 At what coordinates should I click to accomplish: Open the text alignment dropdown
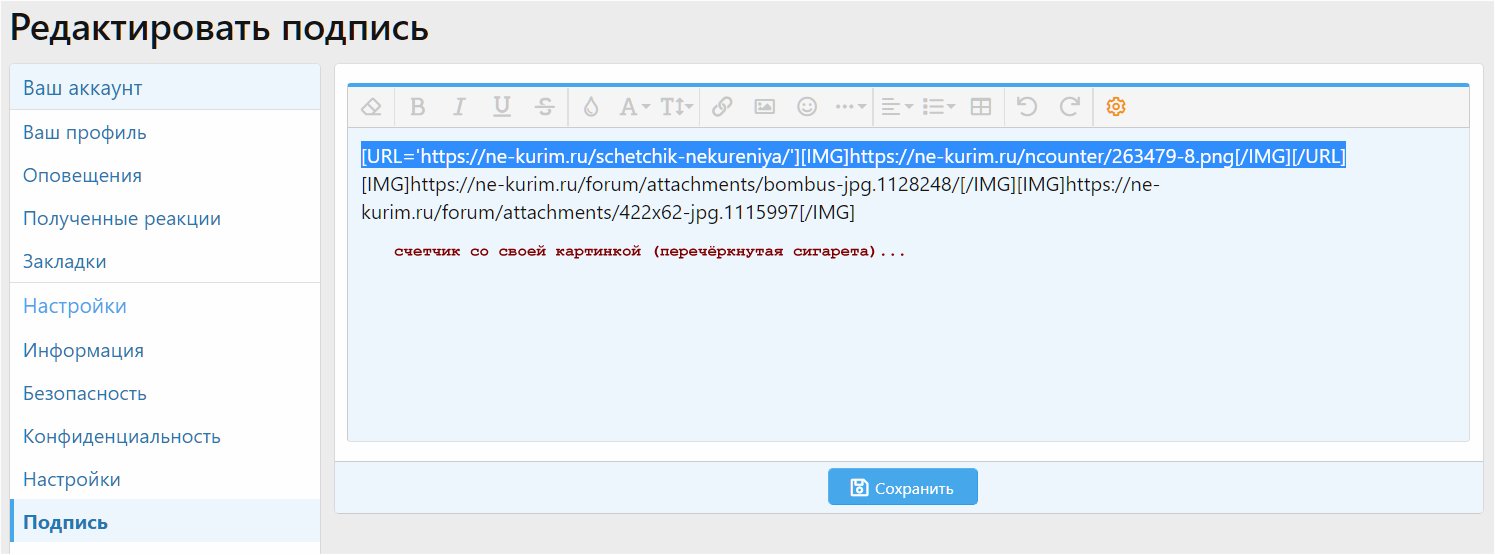[x=897, y=106]
